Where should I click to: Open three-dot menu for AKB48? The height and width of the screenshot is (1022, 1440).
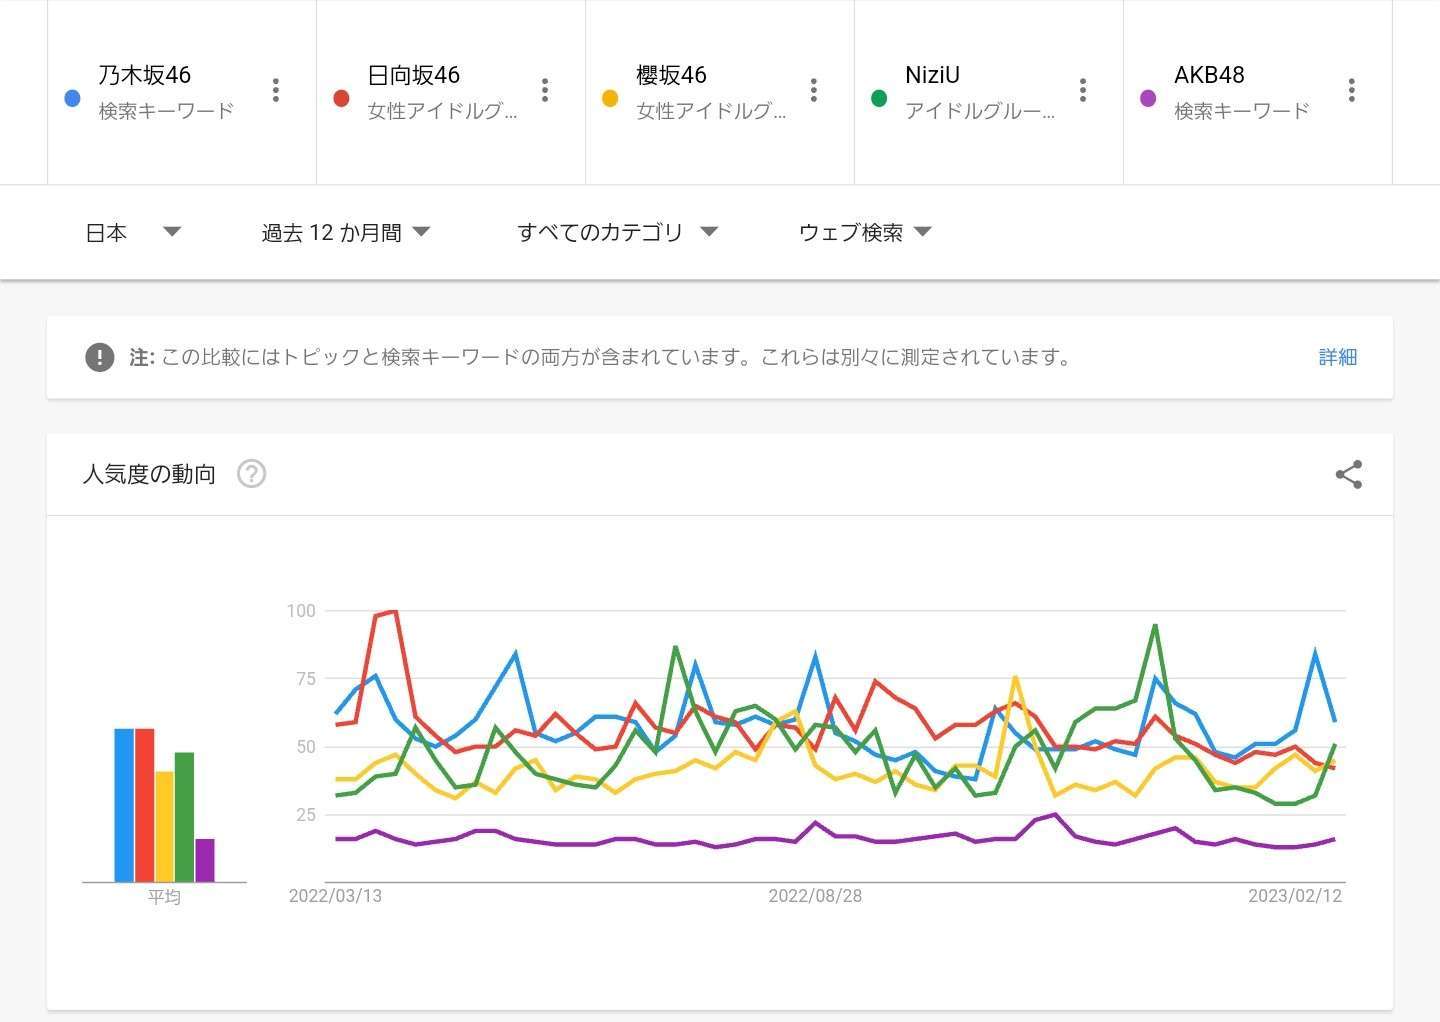tap(1352, 90)
